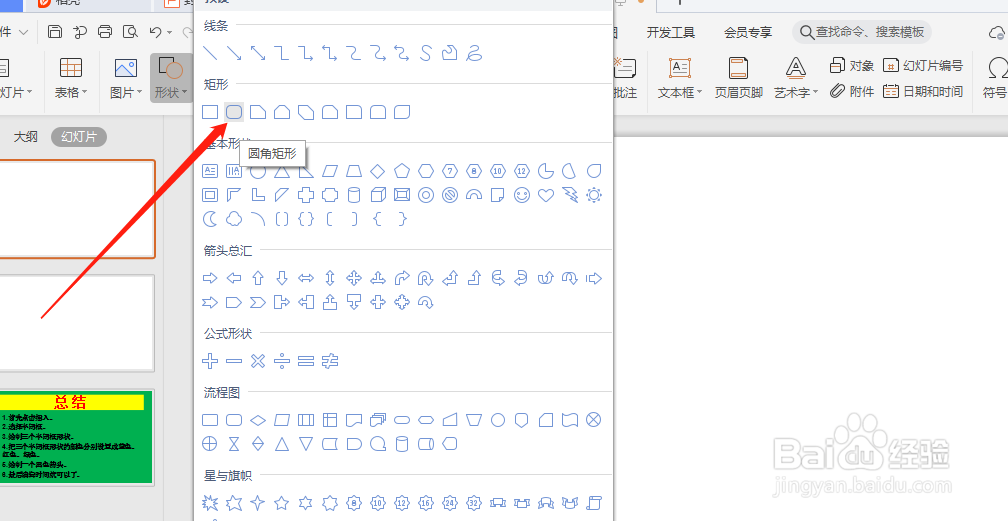
Task: Select the snip single corner rectangle
Action: tap(258, 112)
